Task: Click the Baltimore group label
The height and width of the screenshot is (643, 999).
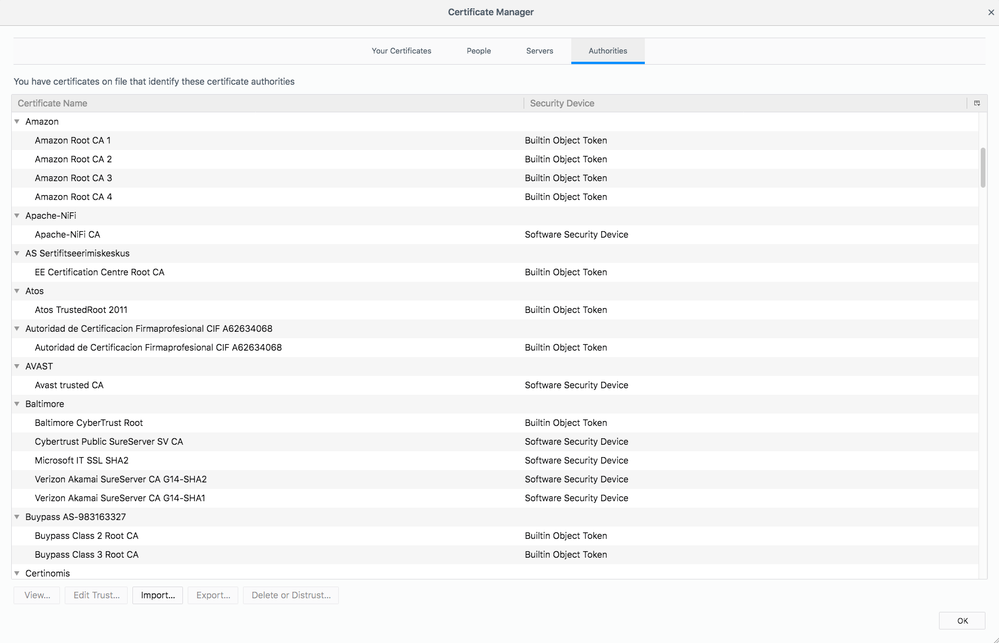Action: (x=45, y=404)
